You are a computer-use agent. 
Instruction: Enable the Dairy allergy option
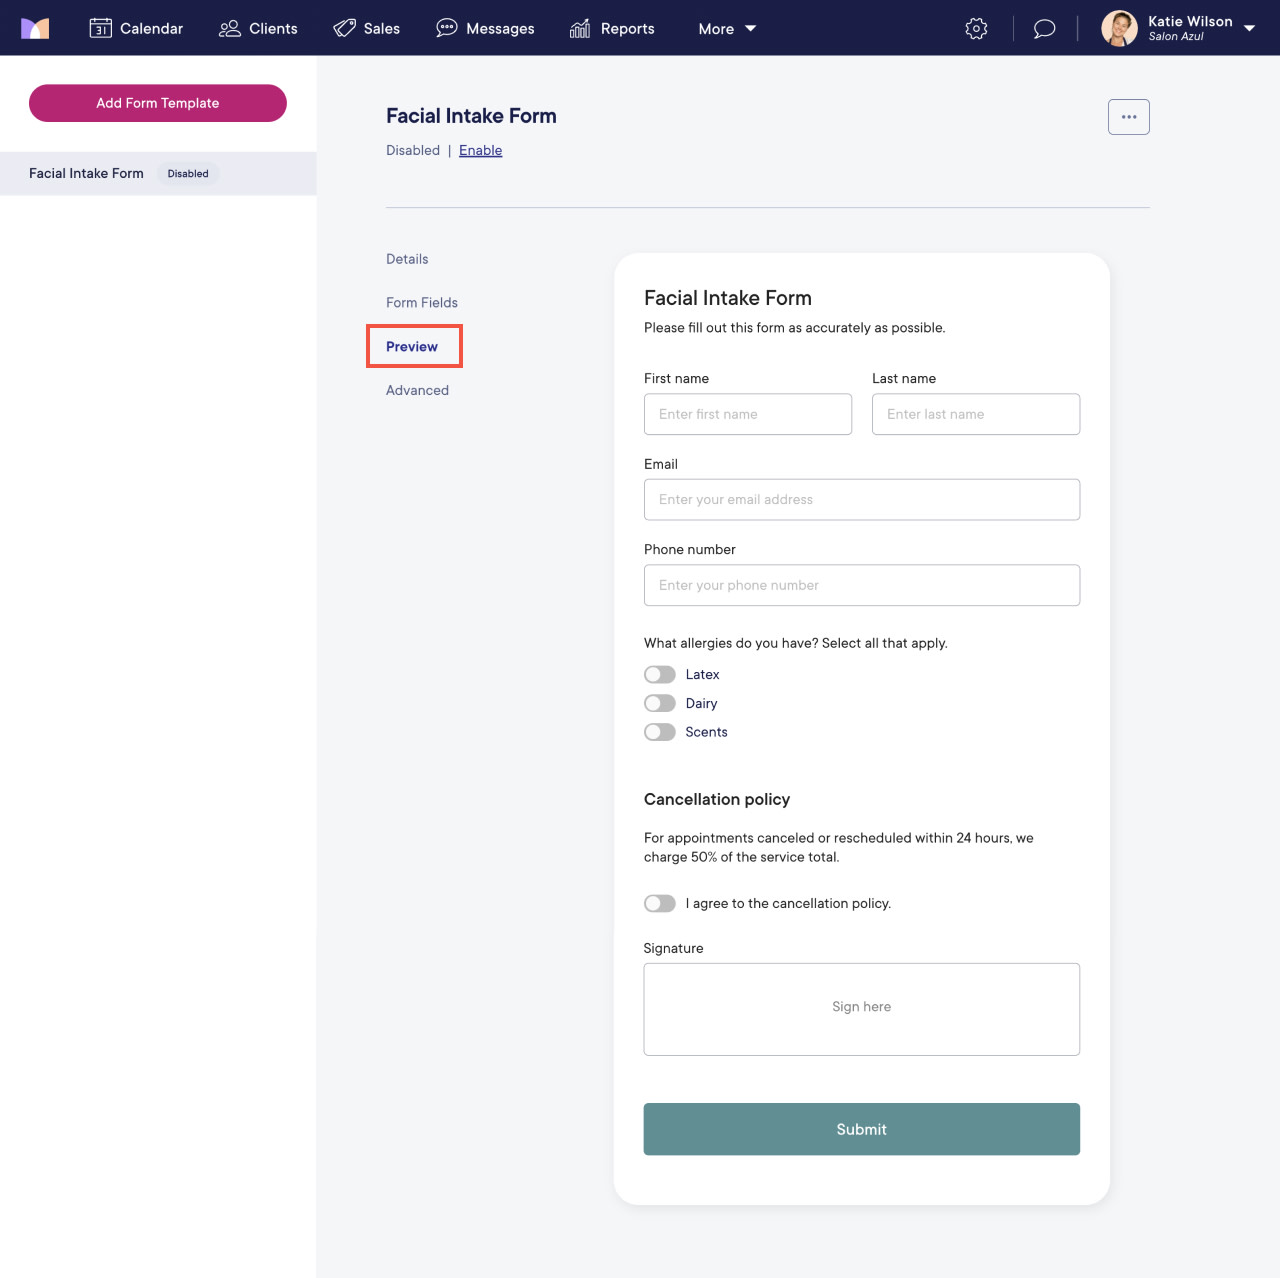[659, 703]
